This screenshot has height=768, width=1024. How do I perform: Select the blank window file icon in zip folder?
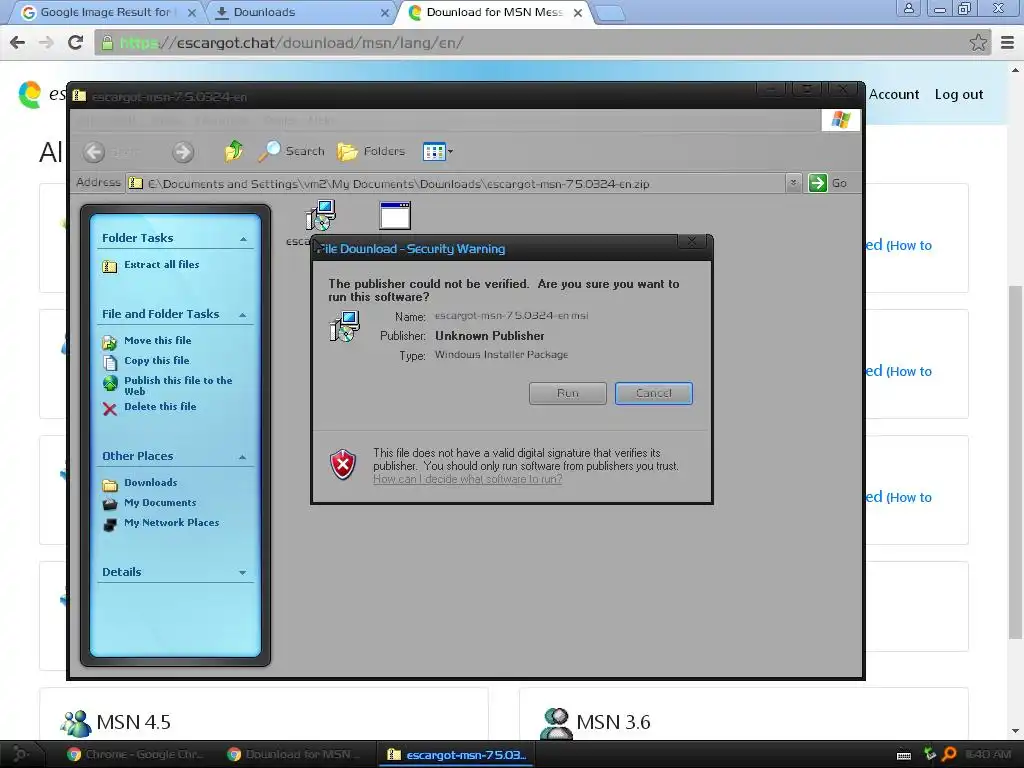click(x=395, y=216)
